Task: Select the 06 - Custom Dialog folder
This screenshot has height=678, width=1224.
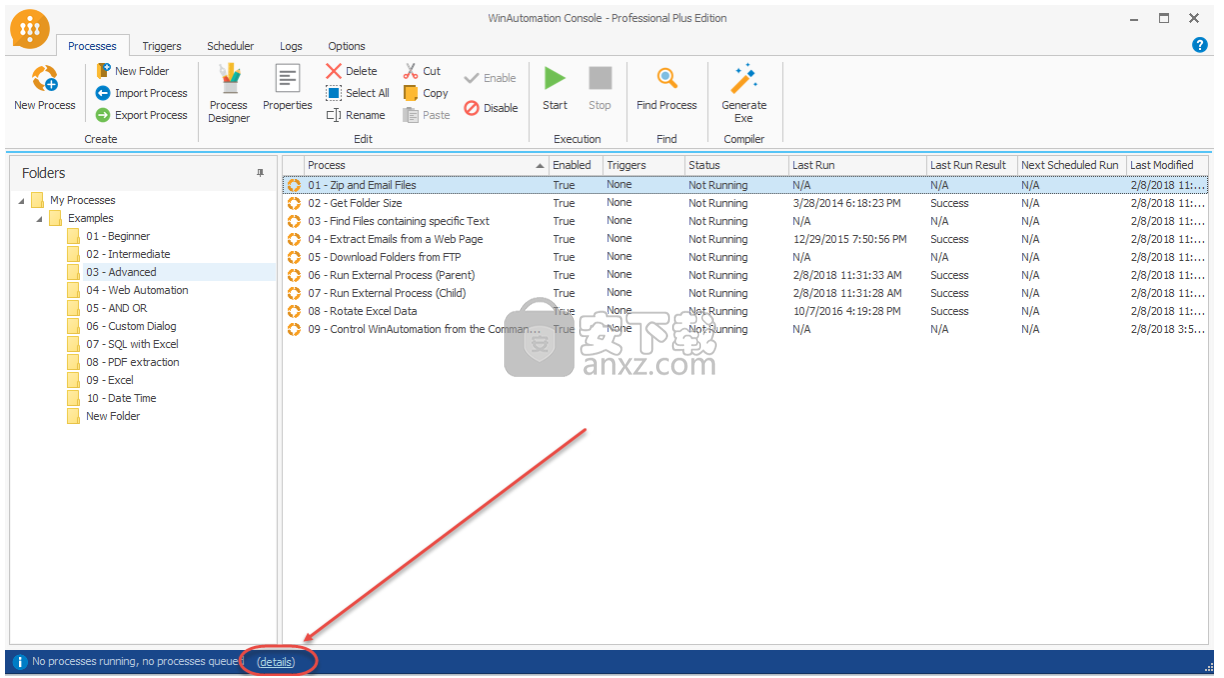Action: [x=131, y=326]
